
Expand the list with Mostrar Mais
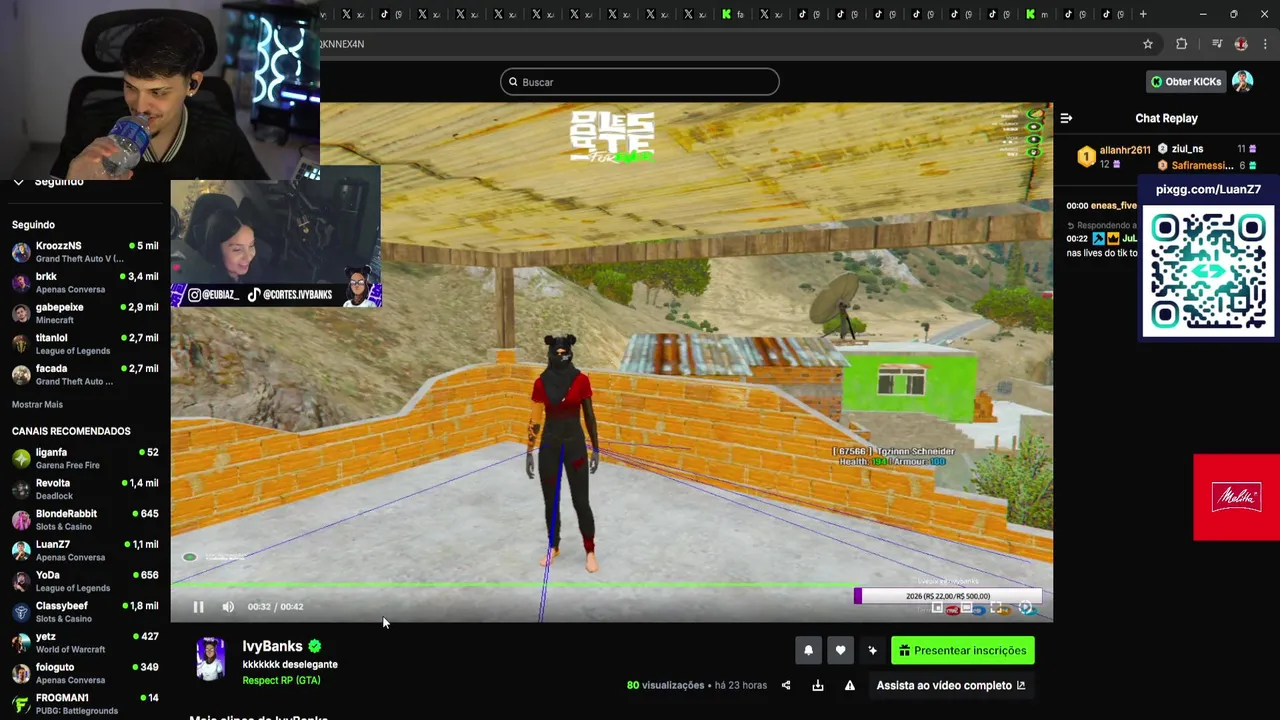[x=37, y=405]
